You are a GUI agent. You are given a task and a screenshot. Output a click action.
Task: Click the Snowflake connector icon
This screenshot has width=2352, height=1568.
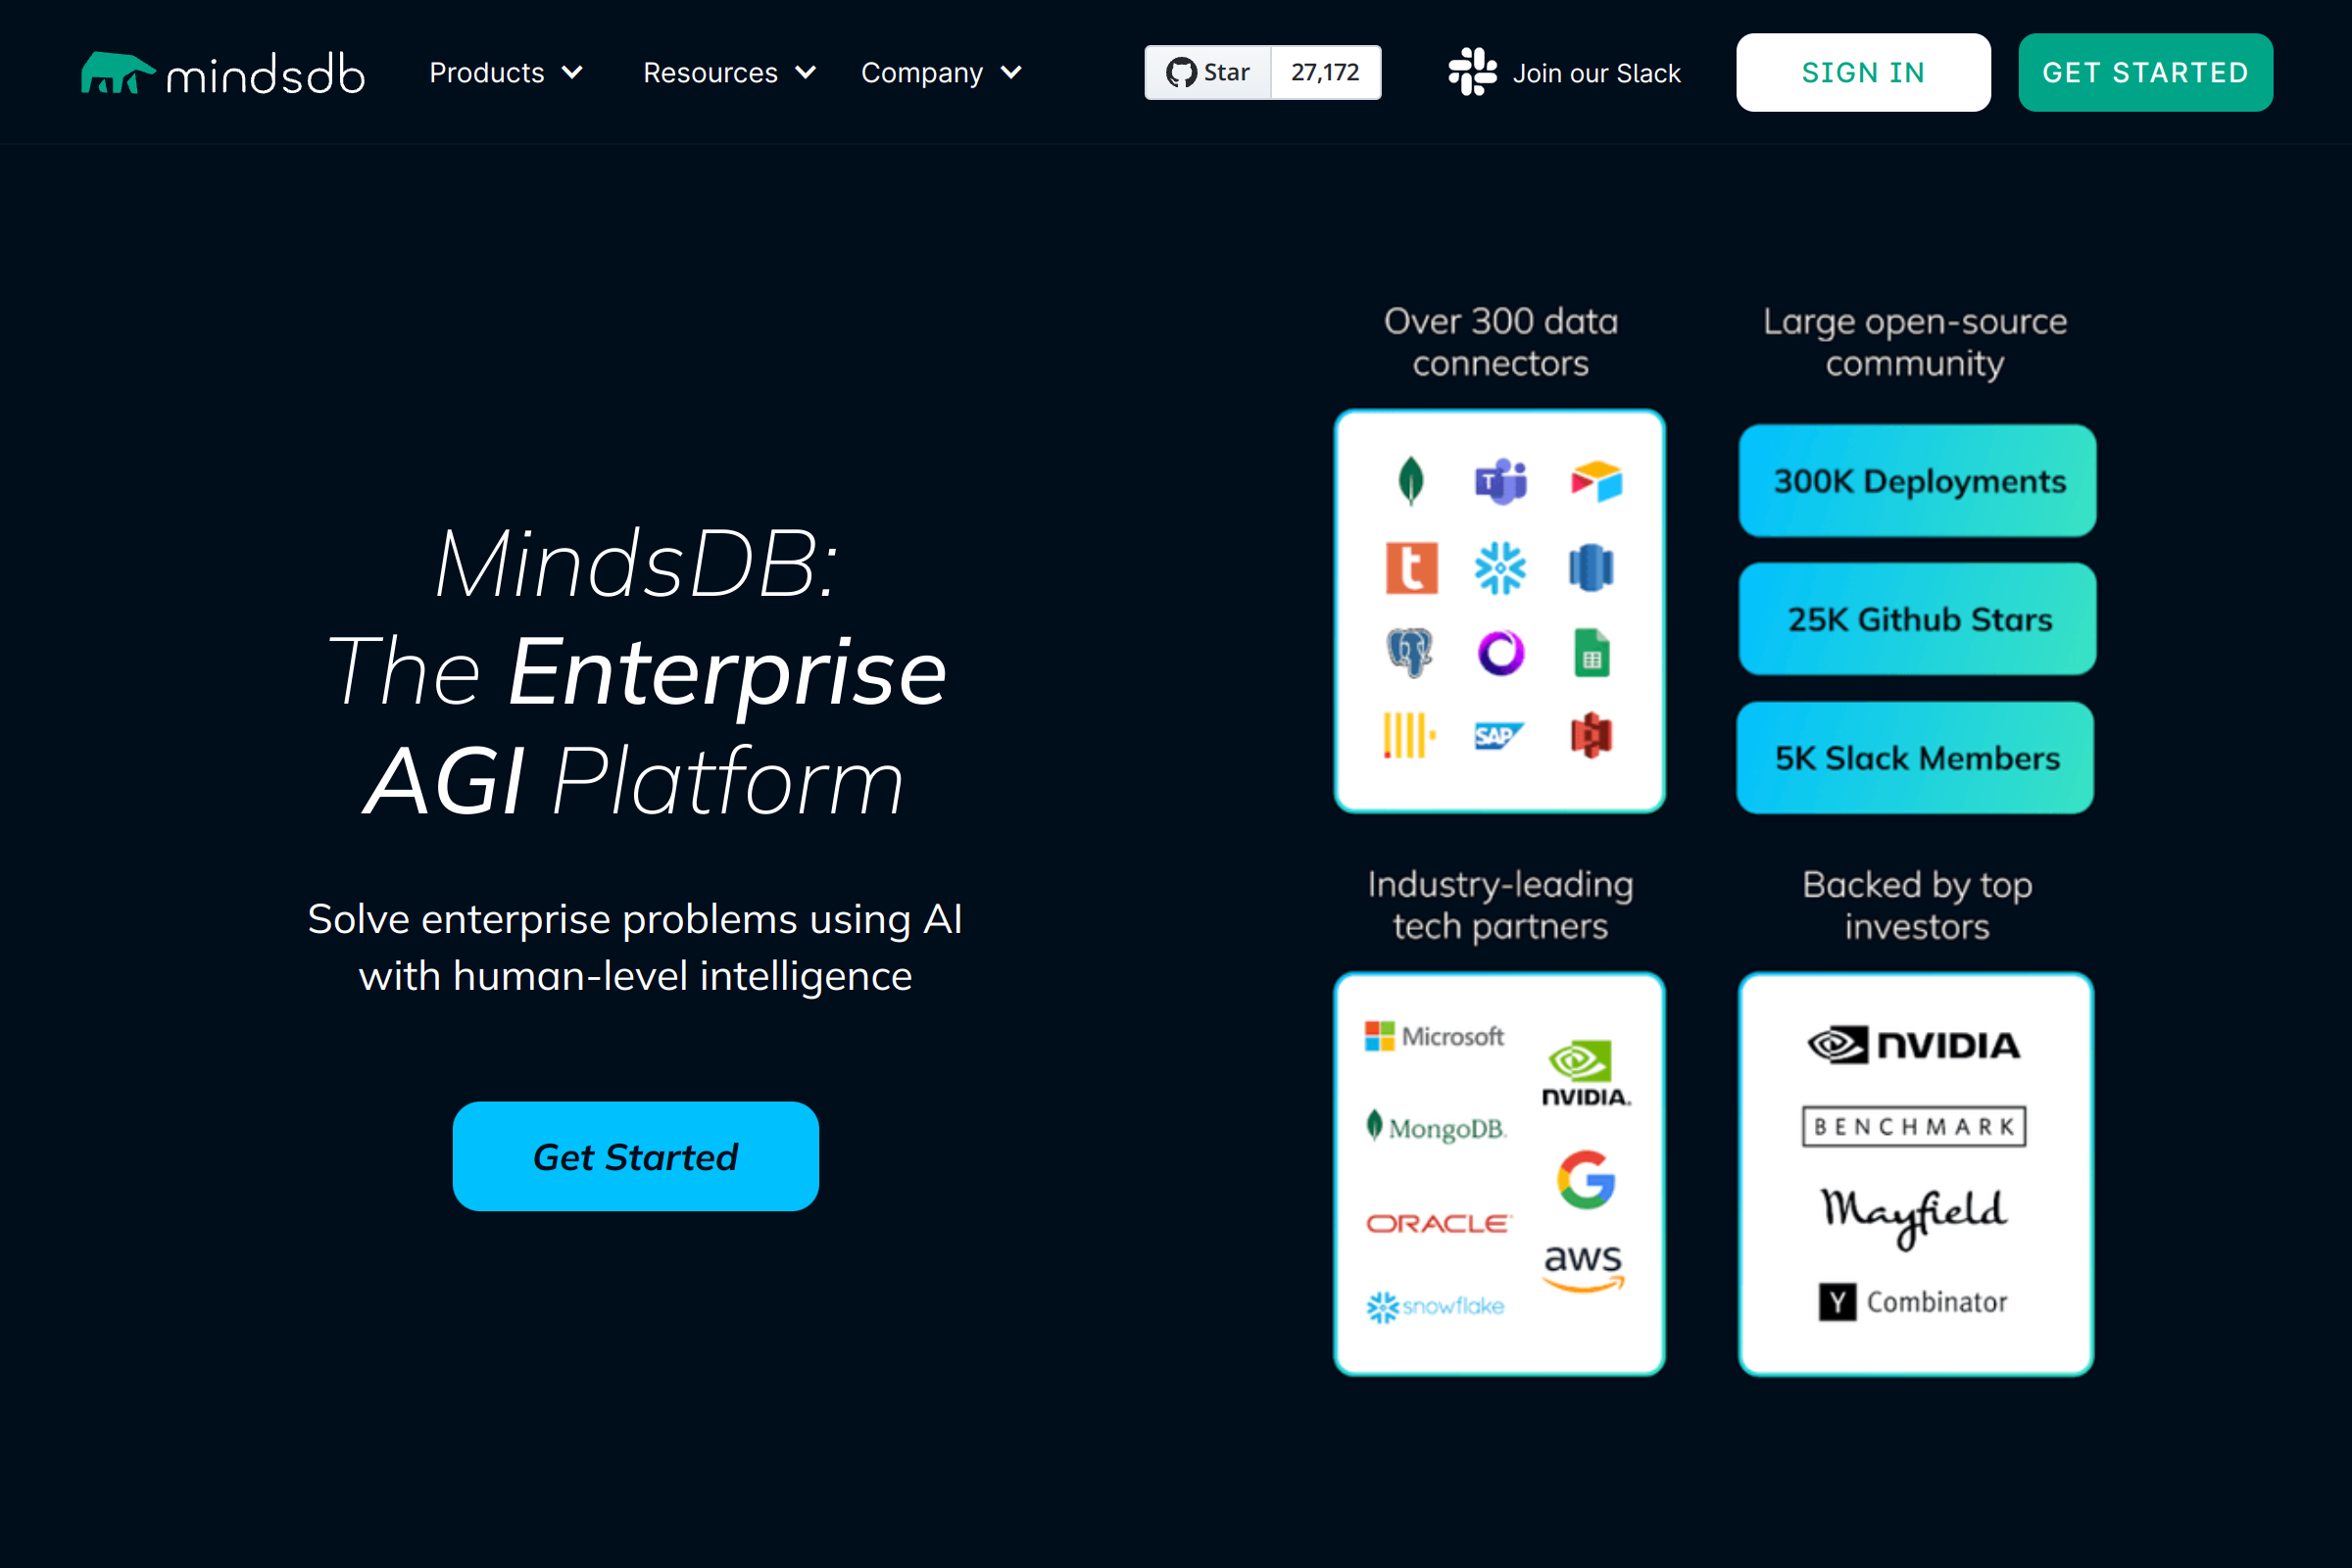pyautogui.click(x=1502, y=566)
